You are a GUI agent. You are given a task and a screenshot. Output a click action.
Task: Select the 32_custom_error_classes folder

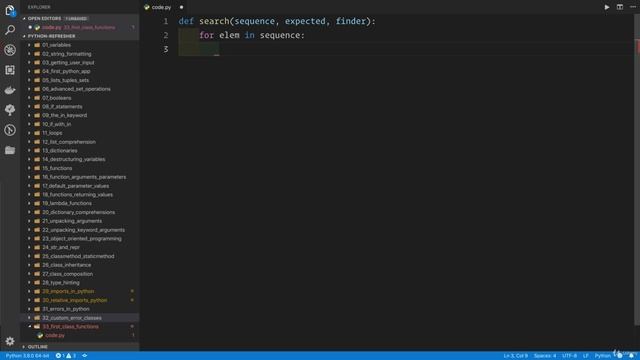coord(80,318)
